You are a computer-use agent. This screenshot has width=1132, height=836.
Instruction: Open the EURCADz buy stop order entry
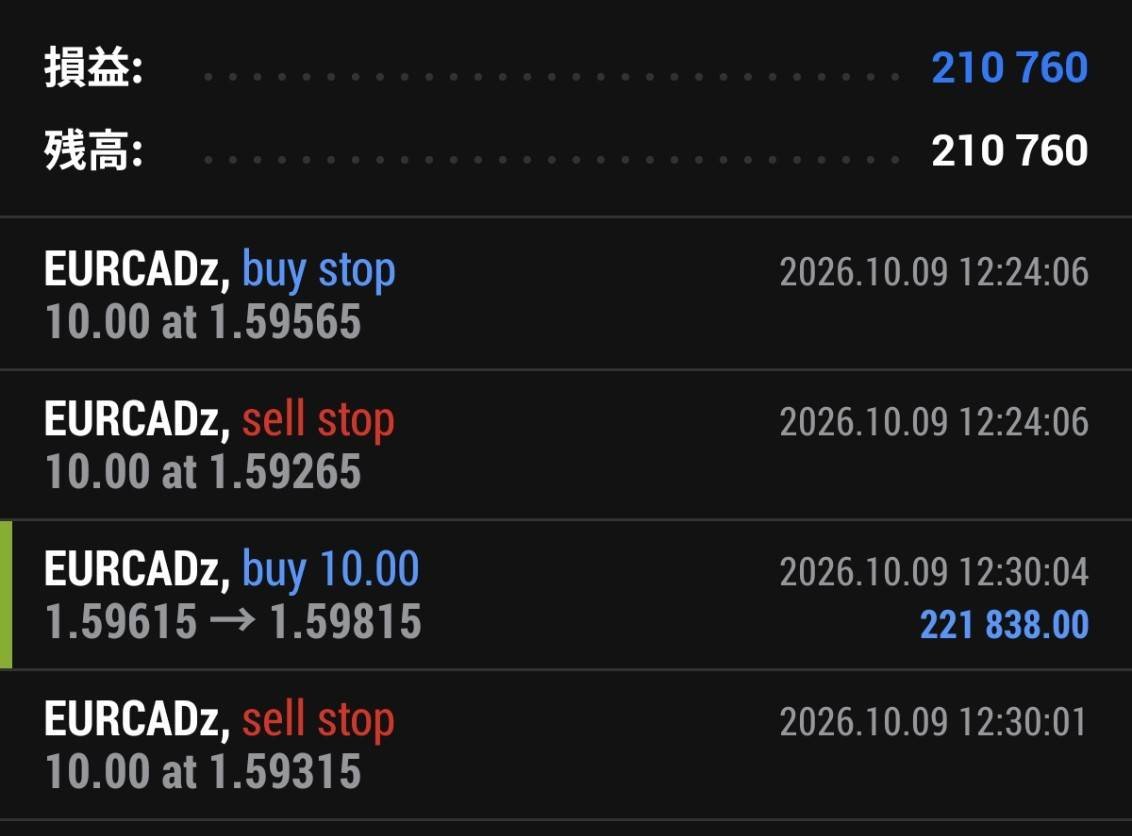pos(566,294)
